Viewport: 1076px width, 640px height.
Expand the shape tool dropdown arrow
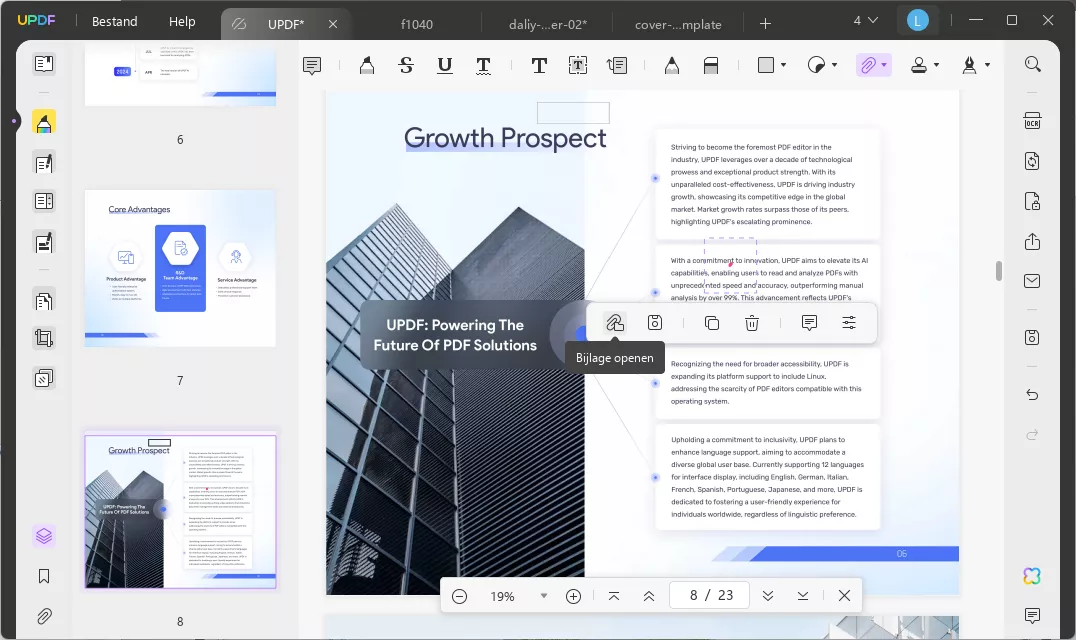coord(784,65)
